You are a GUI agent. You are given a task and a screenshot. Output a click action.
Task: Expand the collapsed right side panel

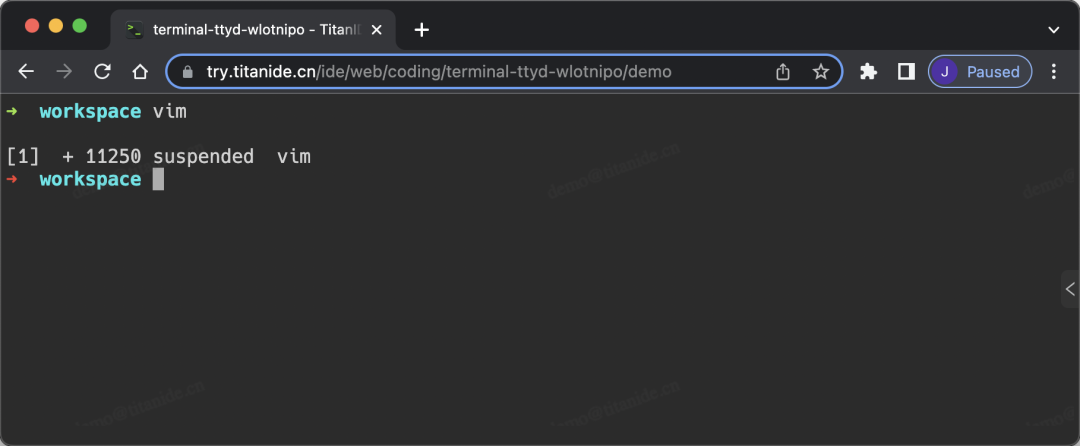coord(1070,289)
